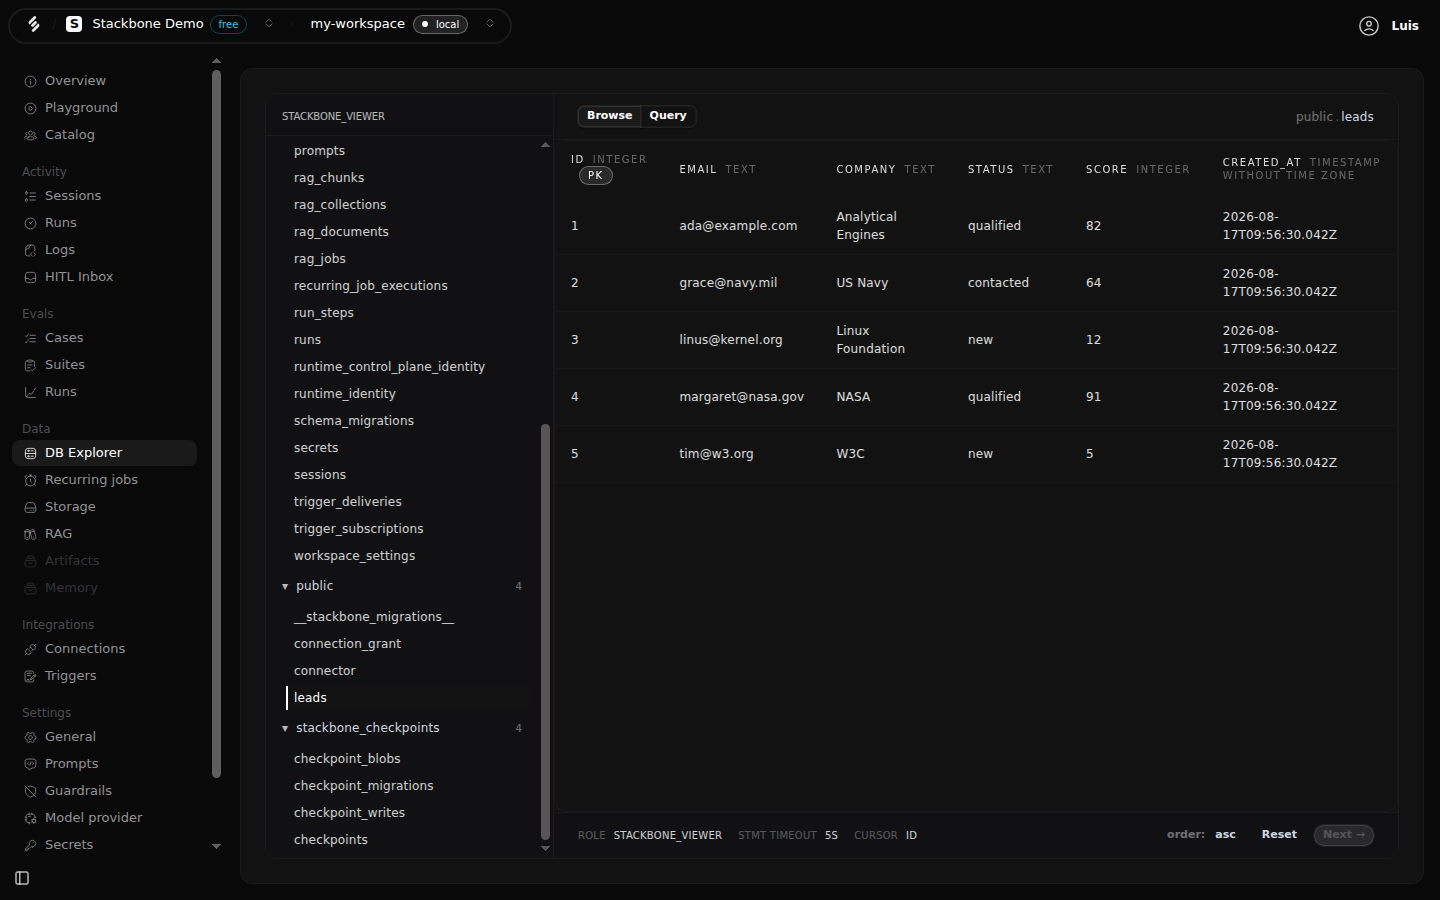Collapse the public schema group
The image size is (1440, 900).
point(285,586)
